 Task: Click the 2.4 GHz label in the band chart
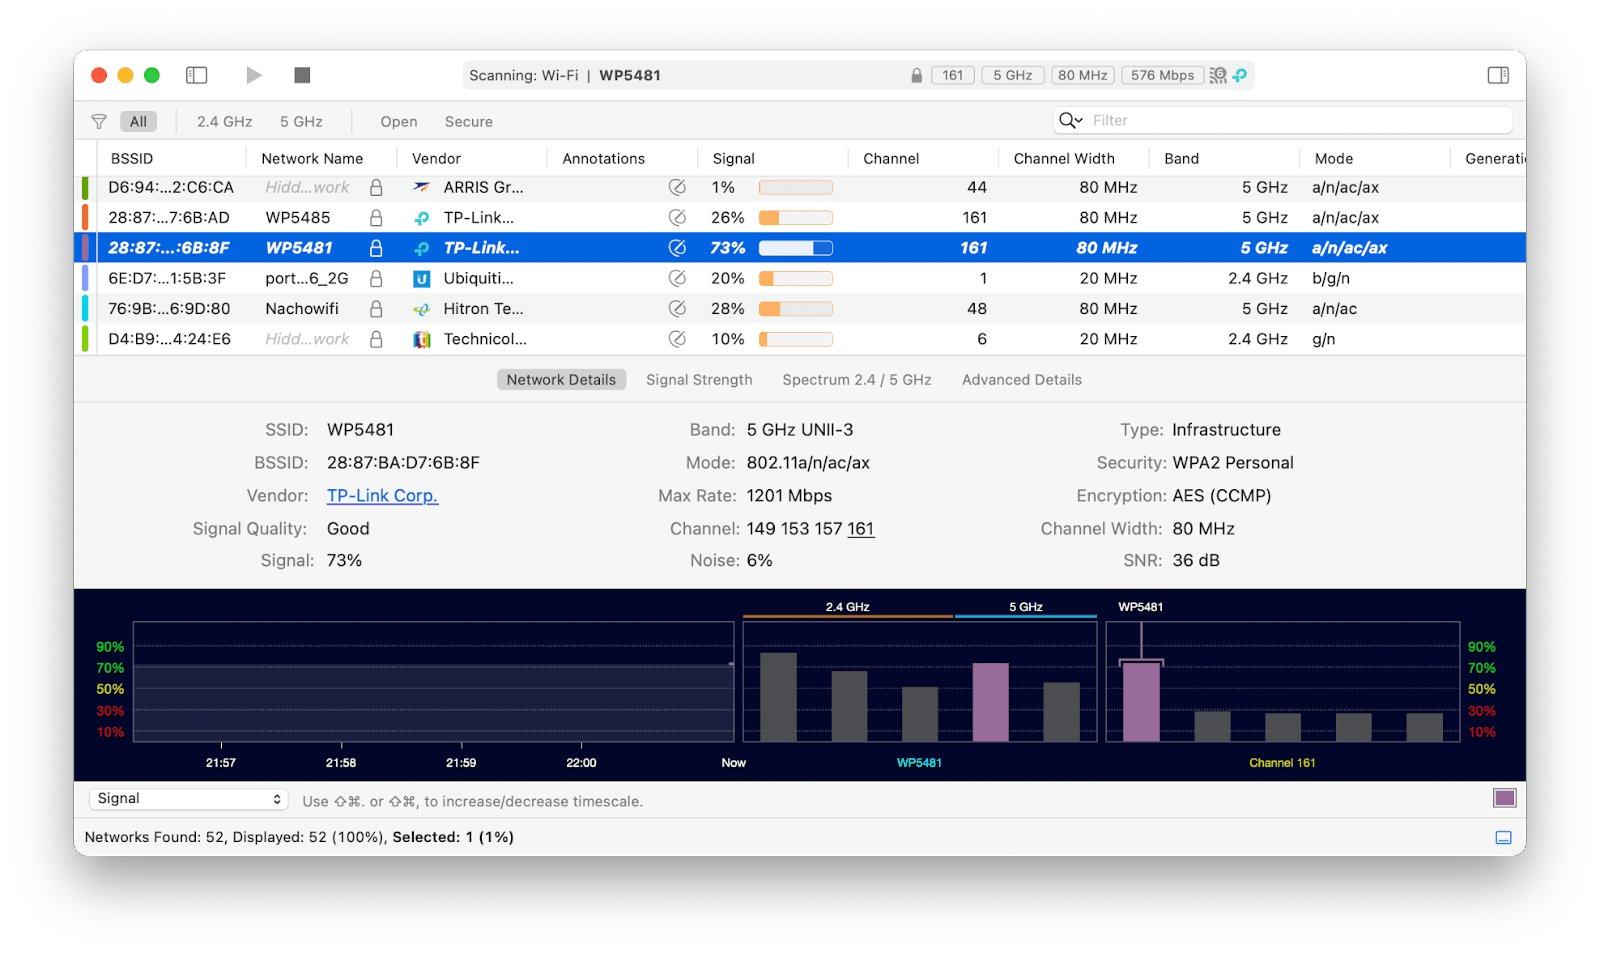pyautogui.click(x=847, y=607)
